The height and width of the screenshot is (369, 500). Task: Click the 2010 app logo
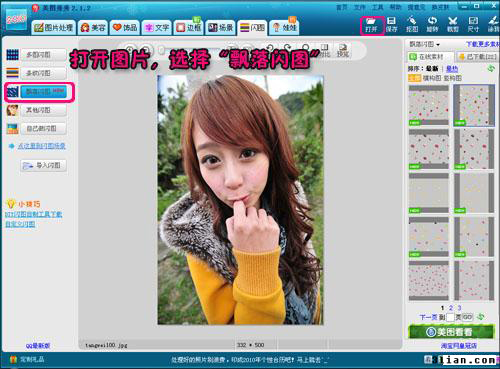(x=16, y=20)
